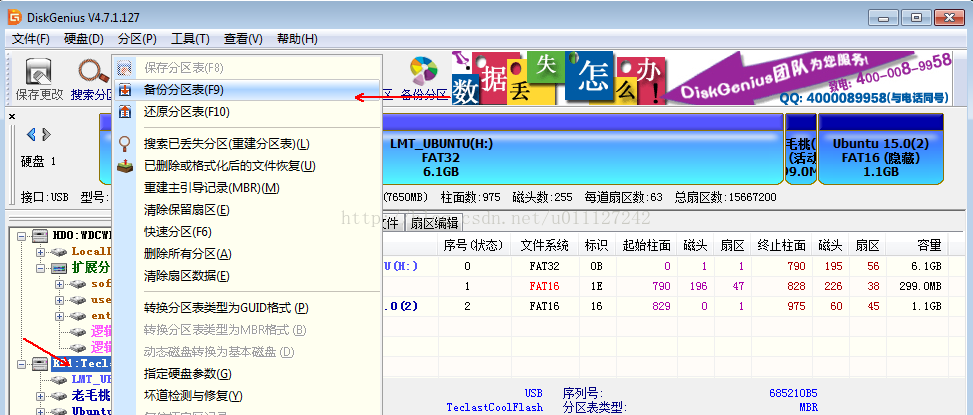
Task: Click the 起始柱面 column header
Action: pos(647,246)
